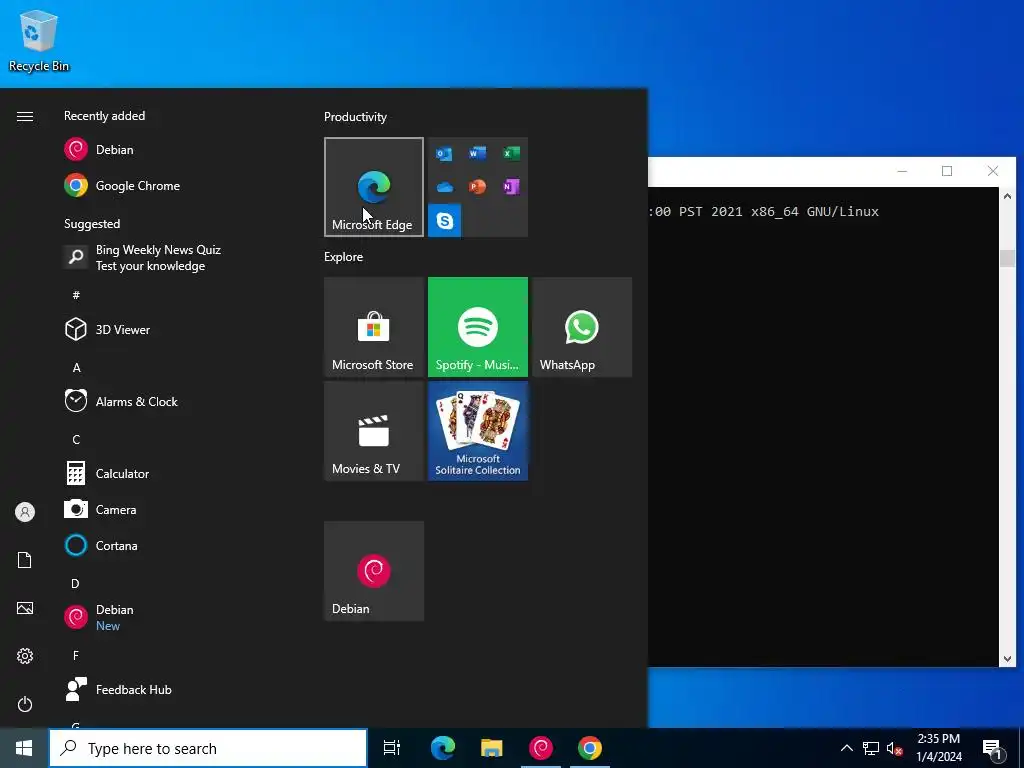
Task: Click terminal scrollbar down arrow
Action: click(1007, 659)
